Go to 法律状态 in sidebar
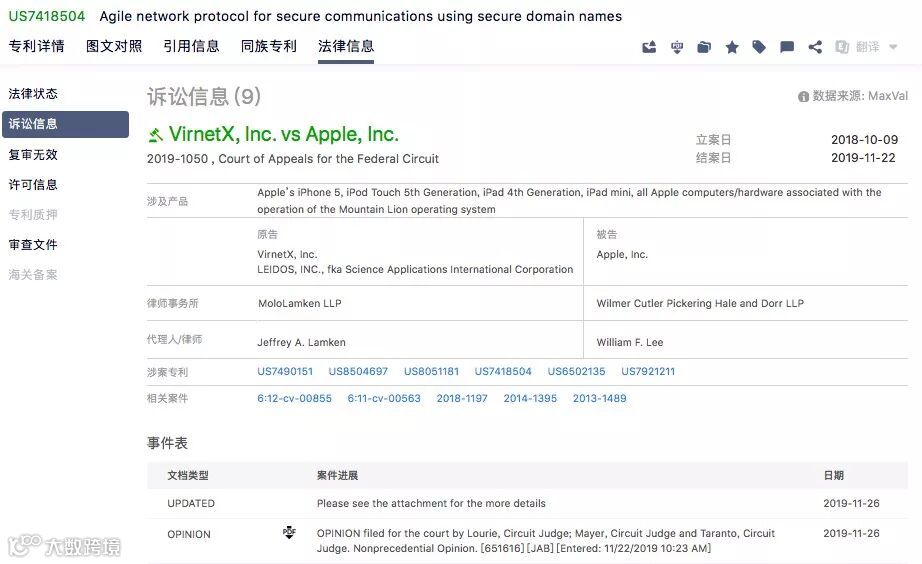Image resolution: width=922 pixels, height=564 pixels. [33, 94]
